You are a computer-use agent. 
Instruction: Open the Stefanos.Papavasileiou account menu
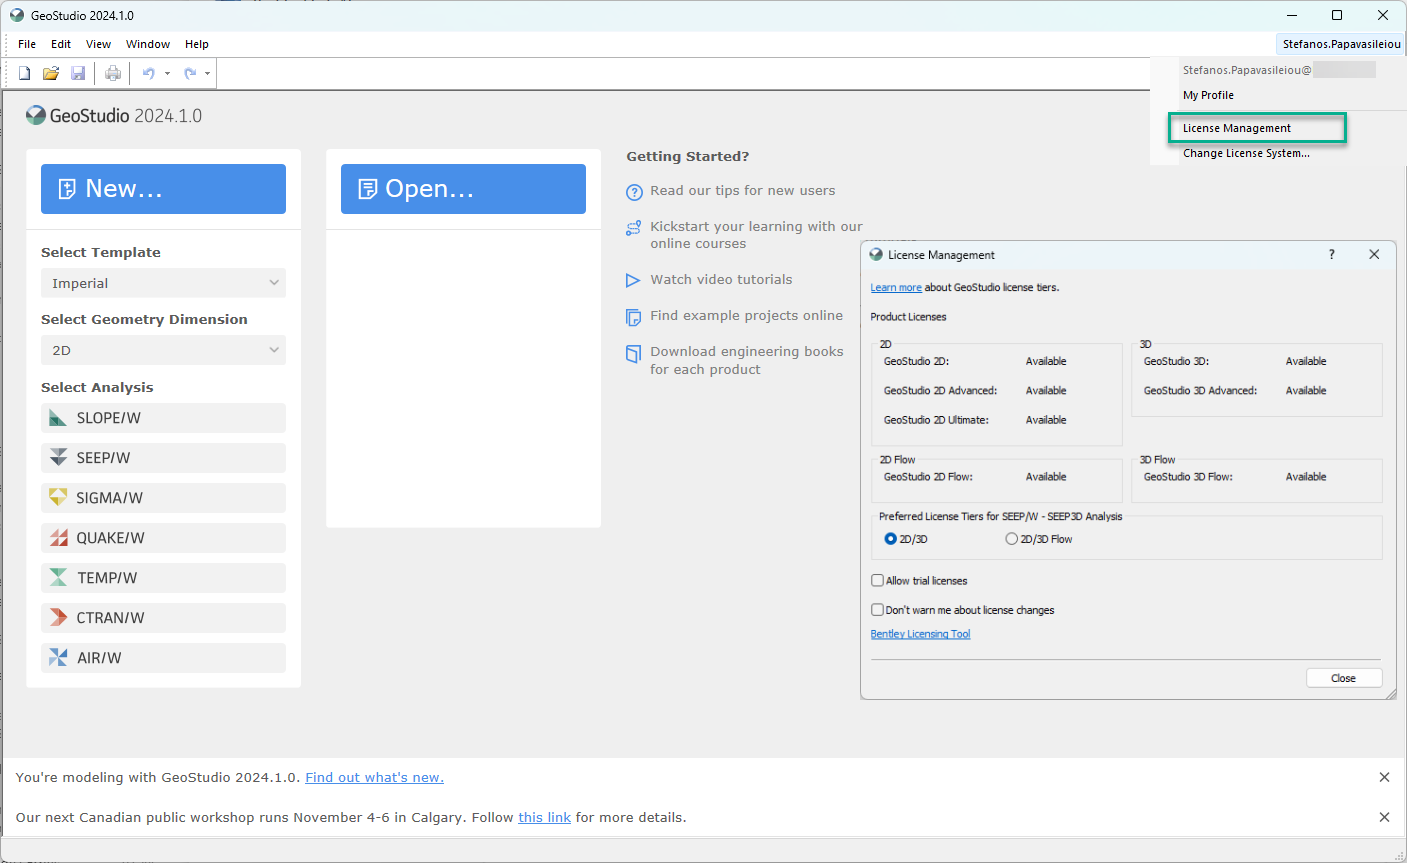coord(1340,44)
